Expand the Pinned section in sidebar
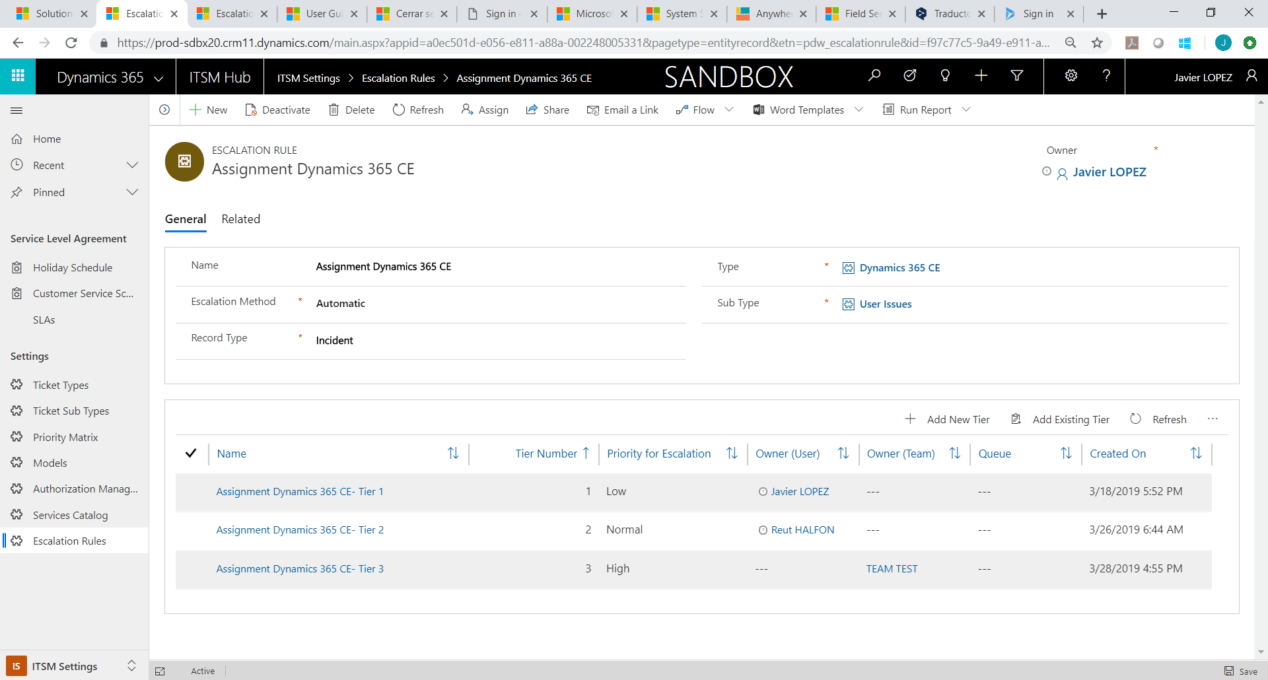The height and width of the screenshot is (680, 1268). click(x=132, y=192)
